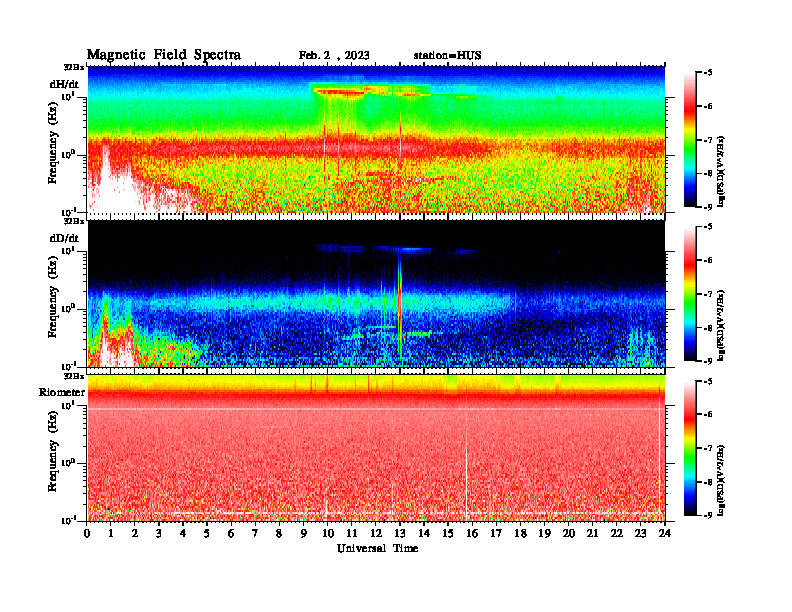Click the 10^0 frequency tick of Riometer panel

click(68, 463)
